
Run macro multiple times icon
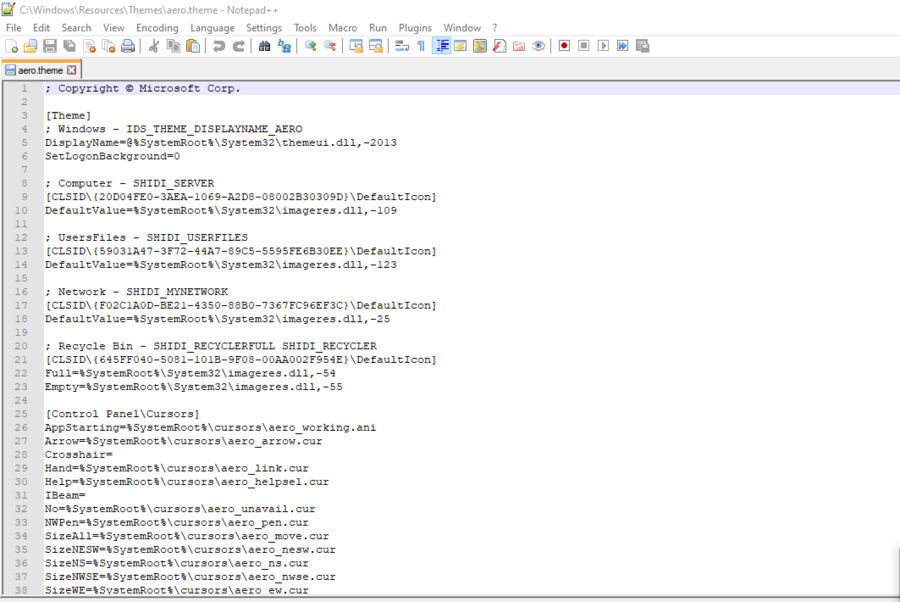point(623,46)
